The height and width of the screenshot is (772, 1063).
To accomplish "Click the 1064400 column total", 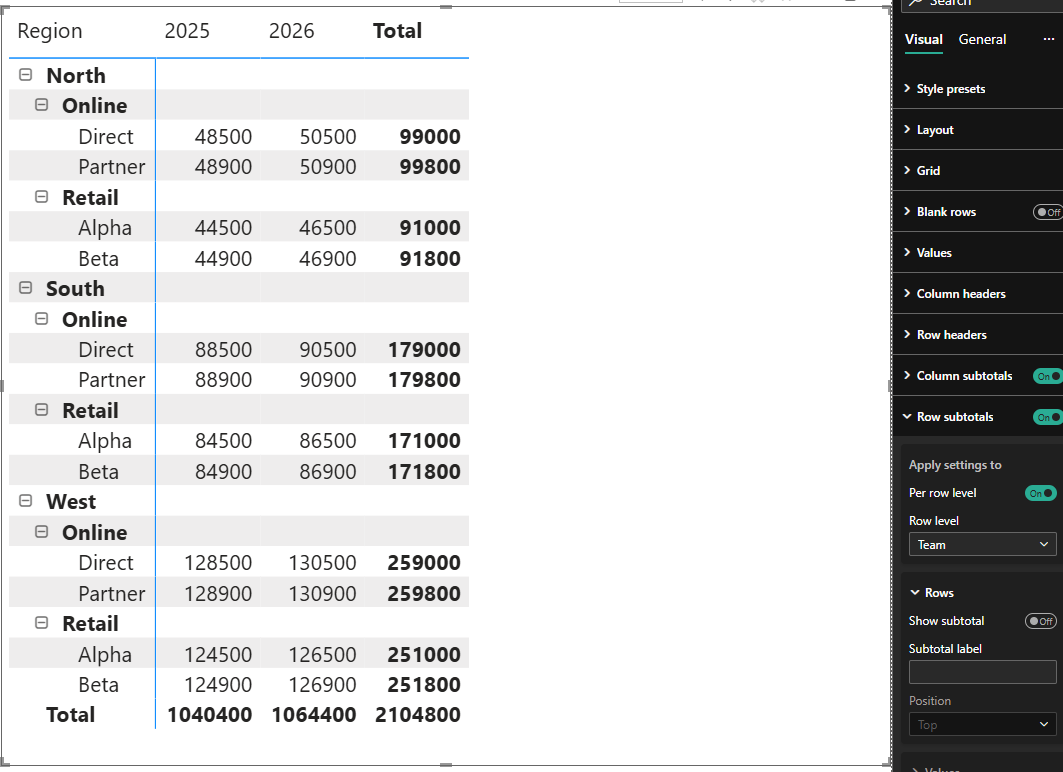I will point(314,714).
